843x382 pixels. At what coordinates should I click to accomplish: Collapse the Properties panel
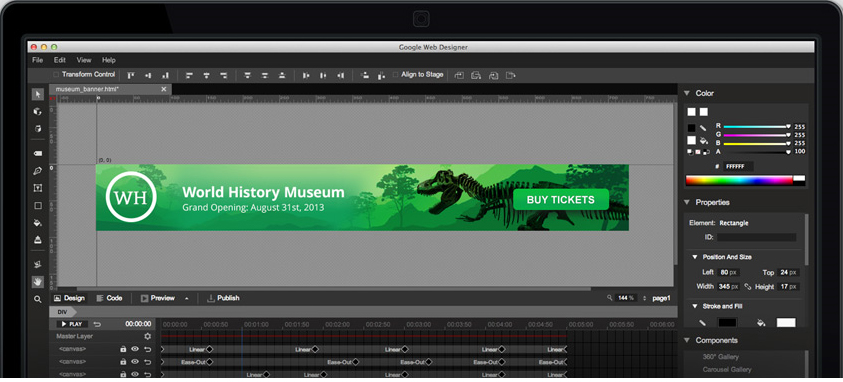pos(687,203)
